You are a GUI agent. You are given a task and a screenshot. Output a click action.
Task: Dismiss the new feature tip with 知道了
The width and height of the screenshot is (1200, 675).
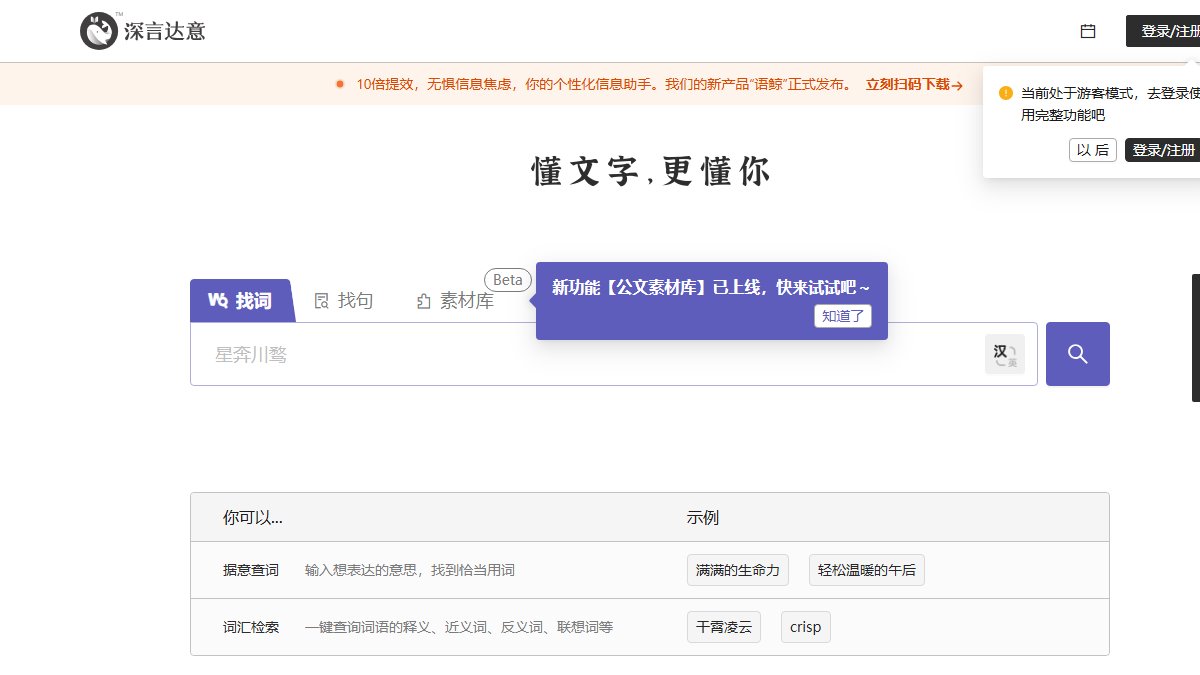click(843, 316)
